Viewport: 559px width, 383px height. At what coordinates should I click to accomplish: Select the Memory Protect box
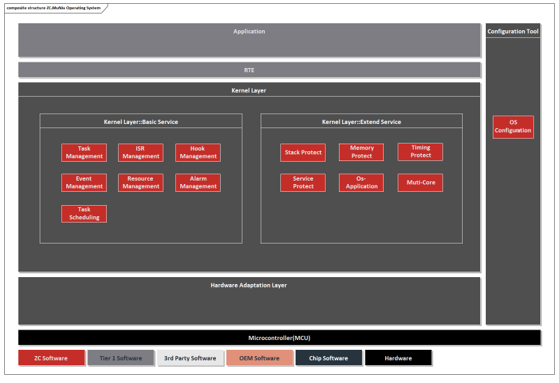361,152
